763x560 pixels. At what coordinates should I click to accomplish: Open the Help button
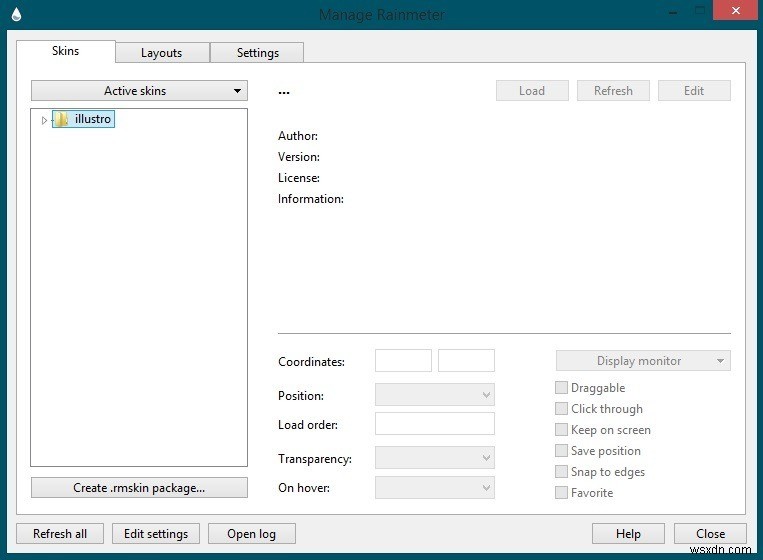point(628,534)
